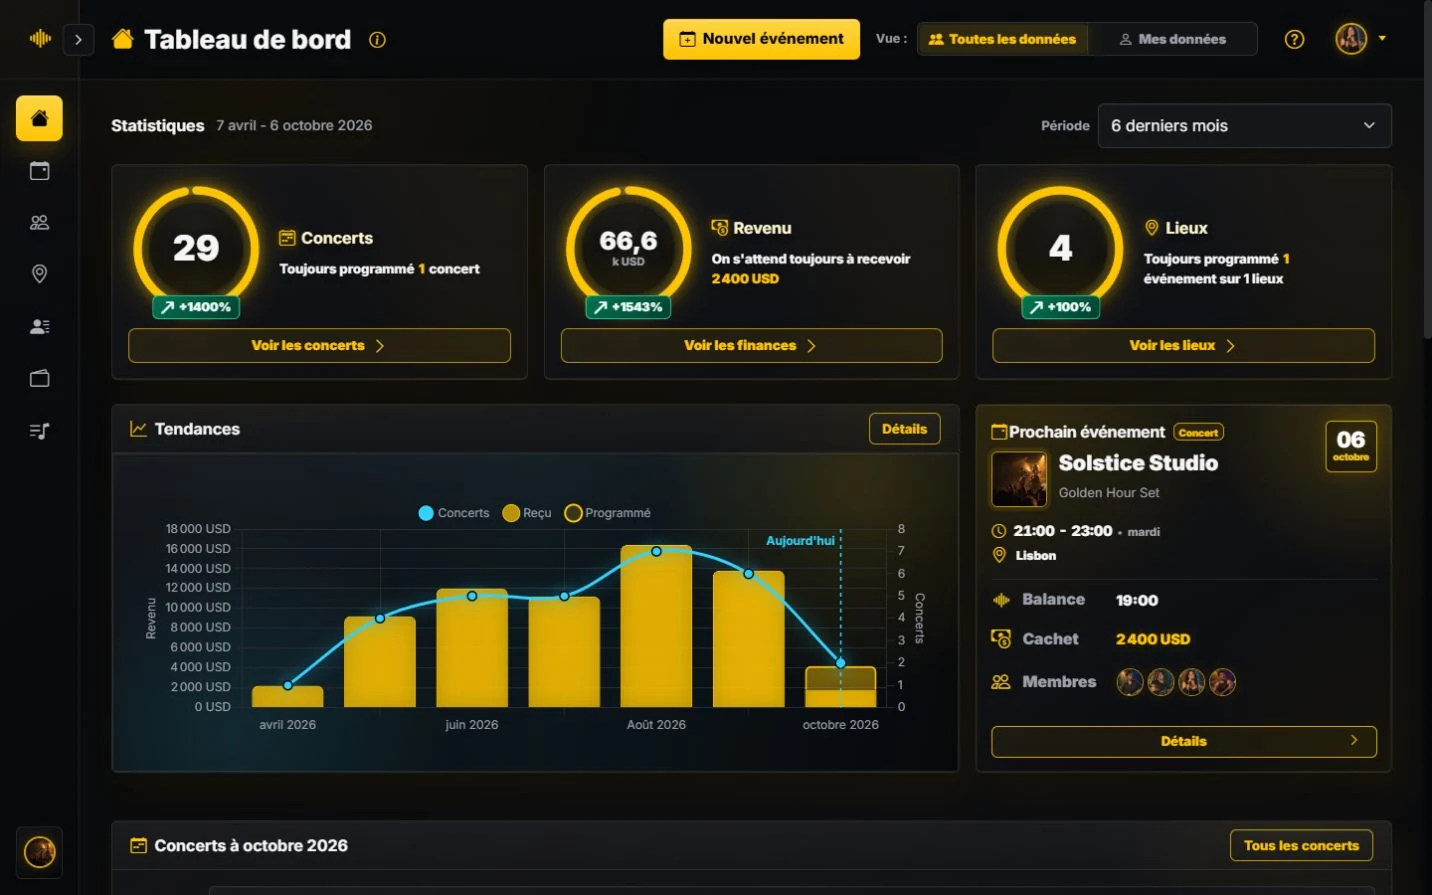This screenshot has height=895, width=1432.
Task: Open Tous les concerts
Action: coord(1301,846)
